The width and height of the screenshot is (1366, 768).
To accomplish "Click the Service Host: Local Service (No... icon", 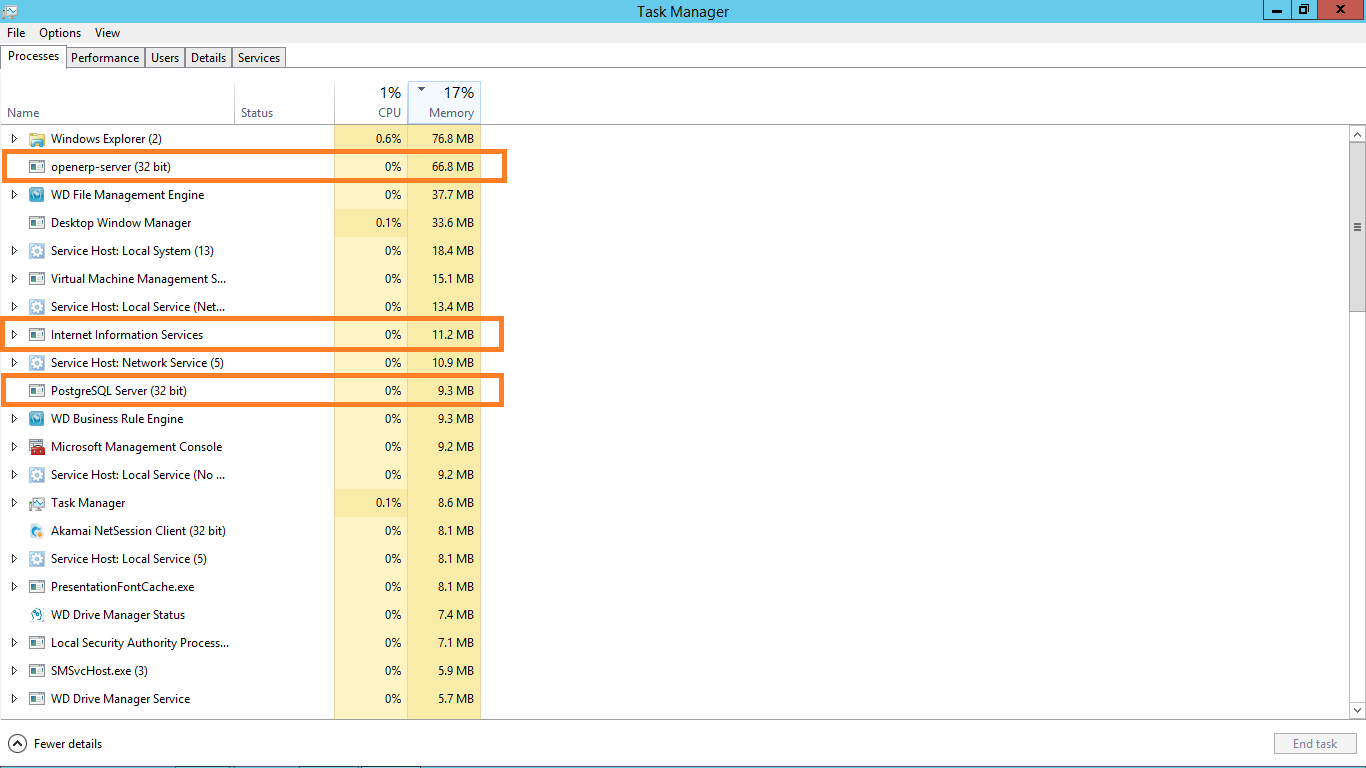I will (37, 475).
